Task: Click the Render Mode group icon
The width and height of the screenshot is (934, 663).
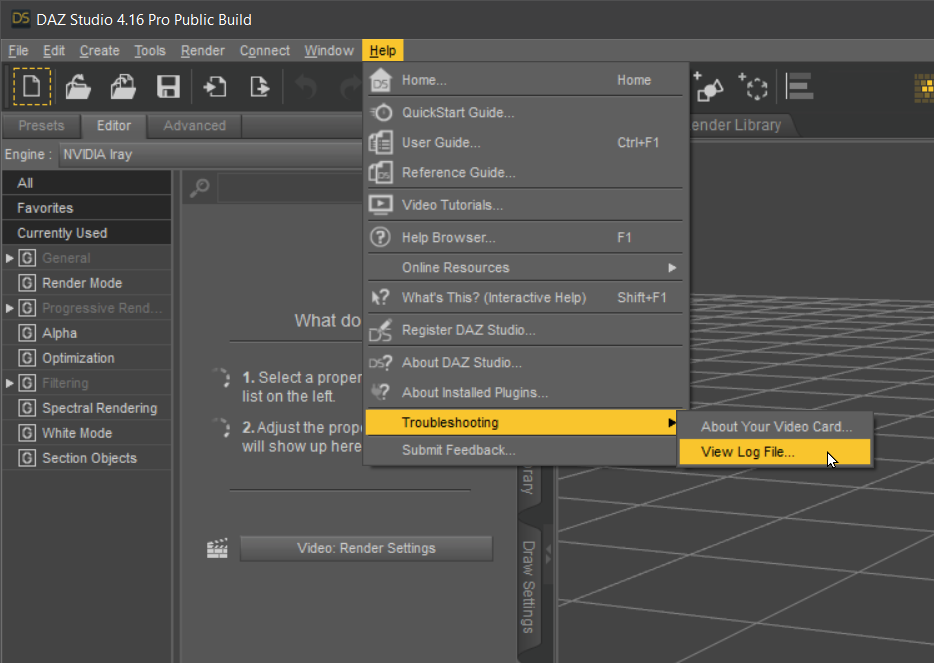Action: pos(27,283)
